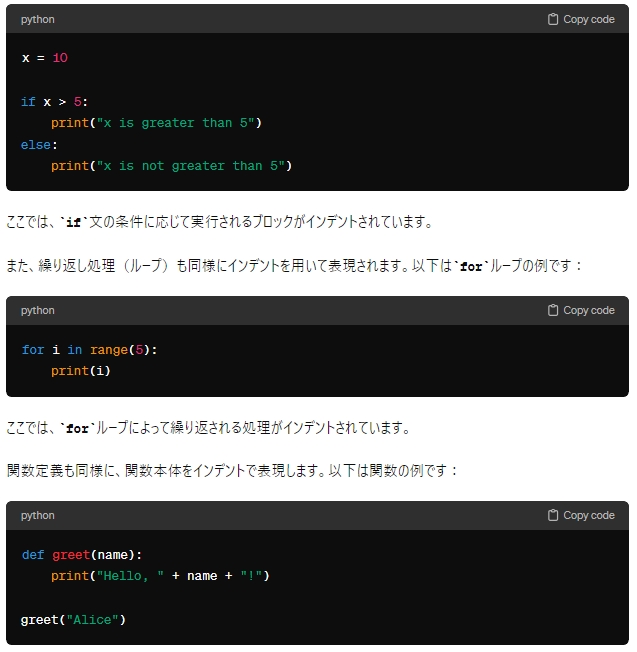Image resolution: width=637 pixels, height=652 pixels.
Task: Click the if x > 5: line
Action: pyautogui.click(x=54, y=102)
